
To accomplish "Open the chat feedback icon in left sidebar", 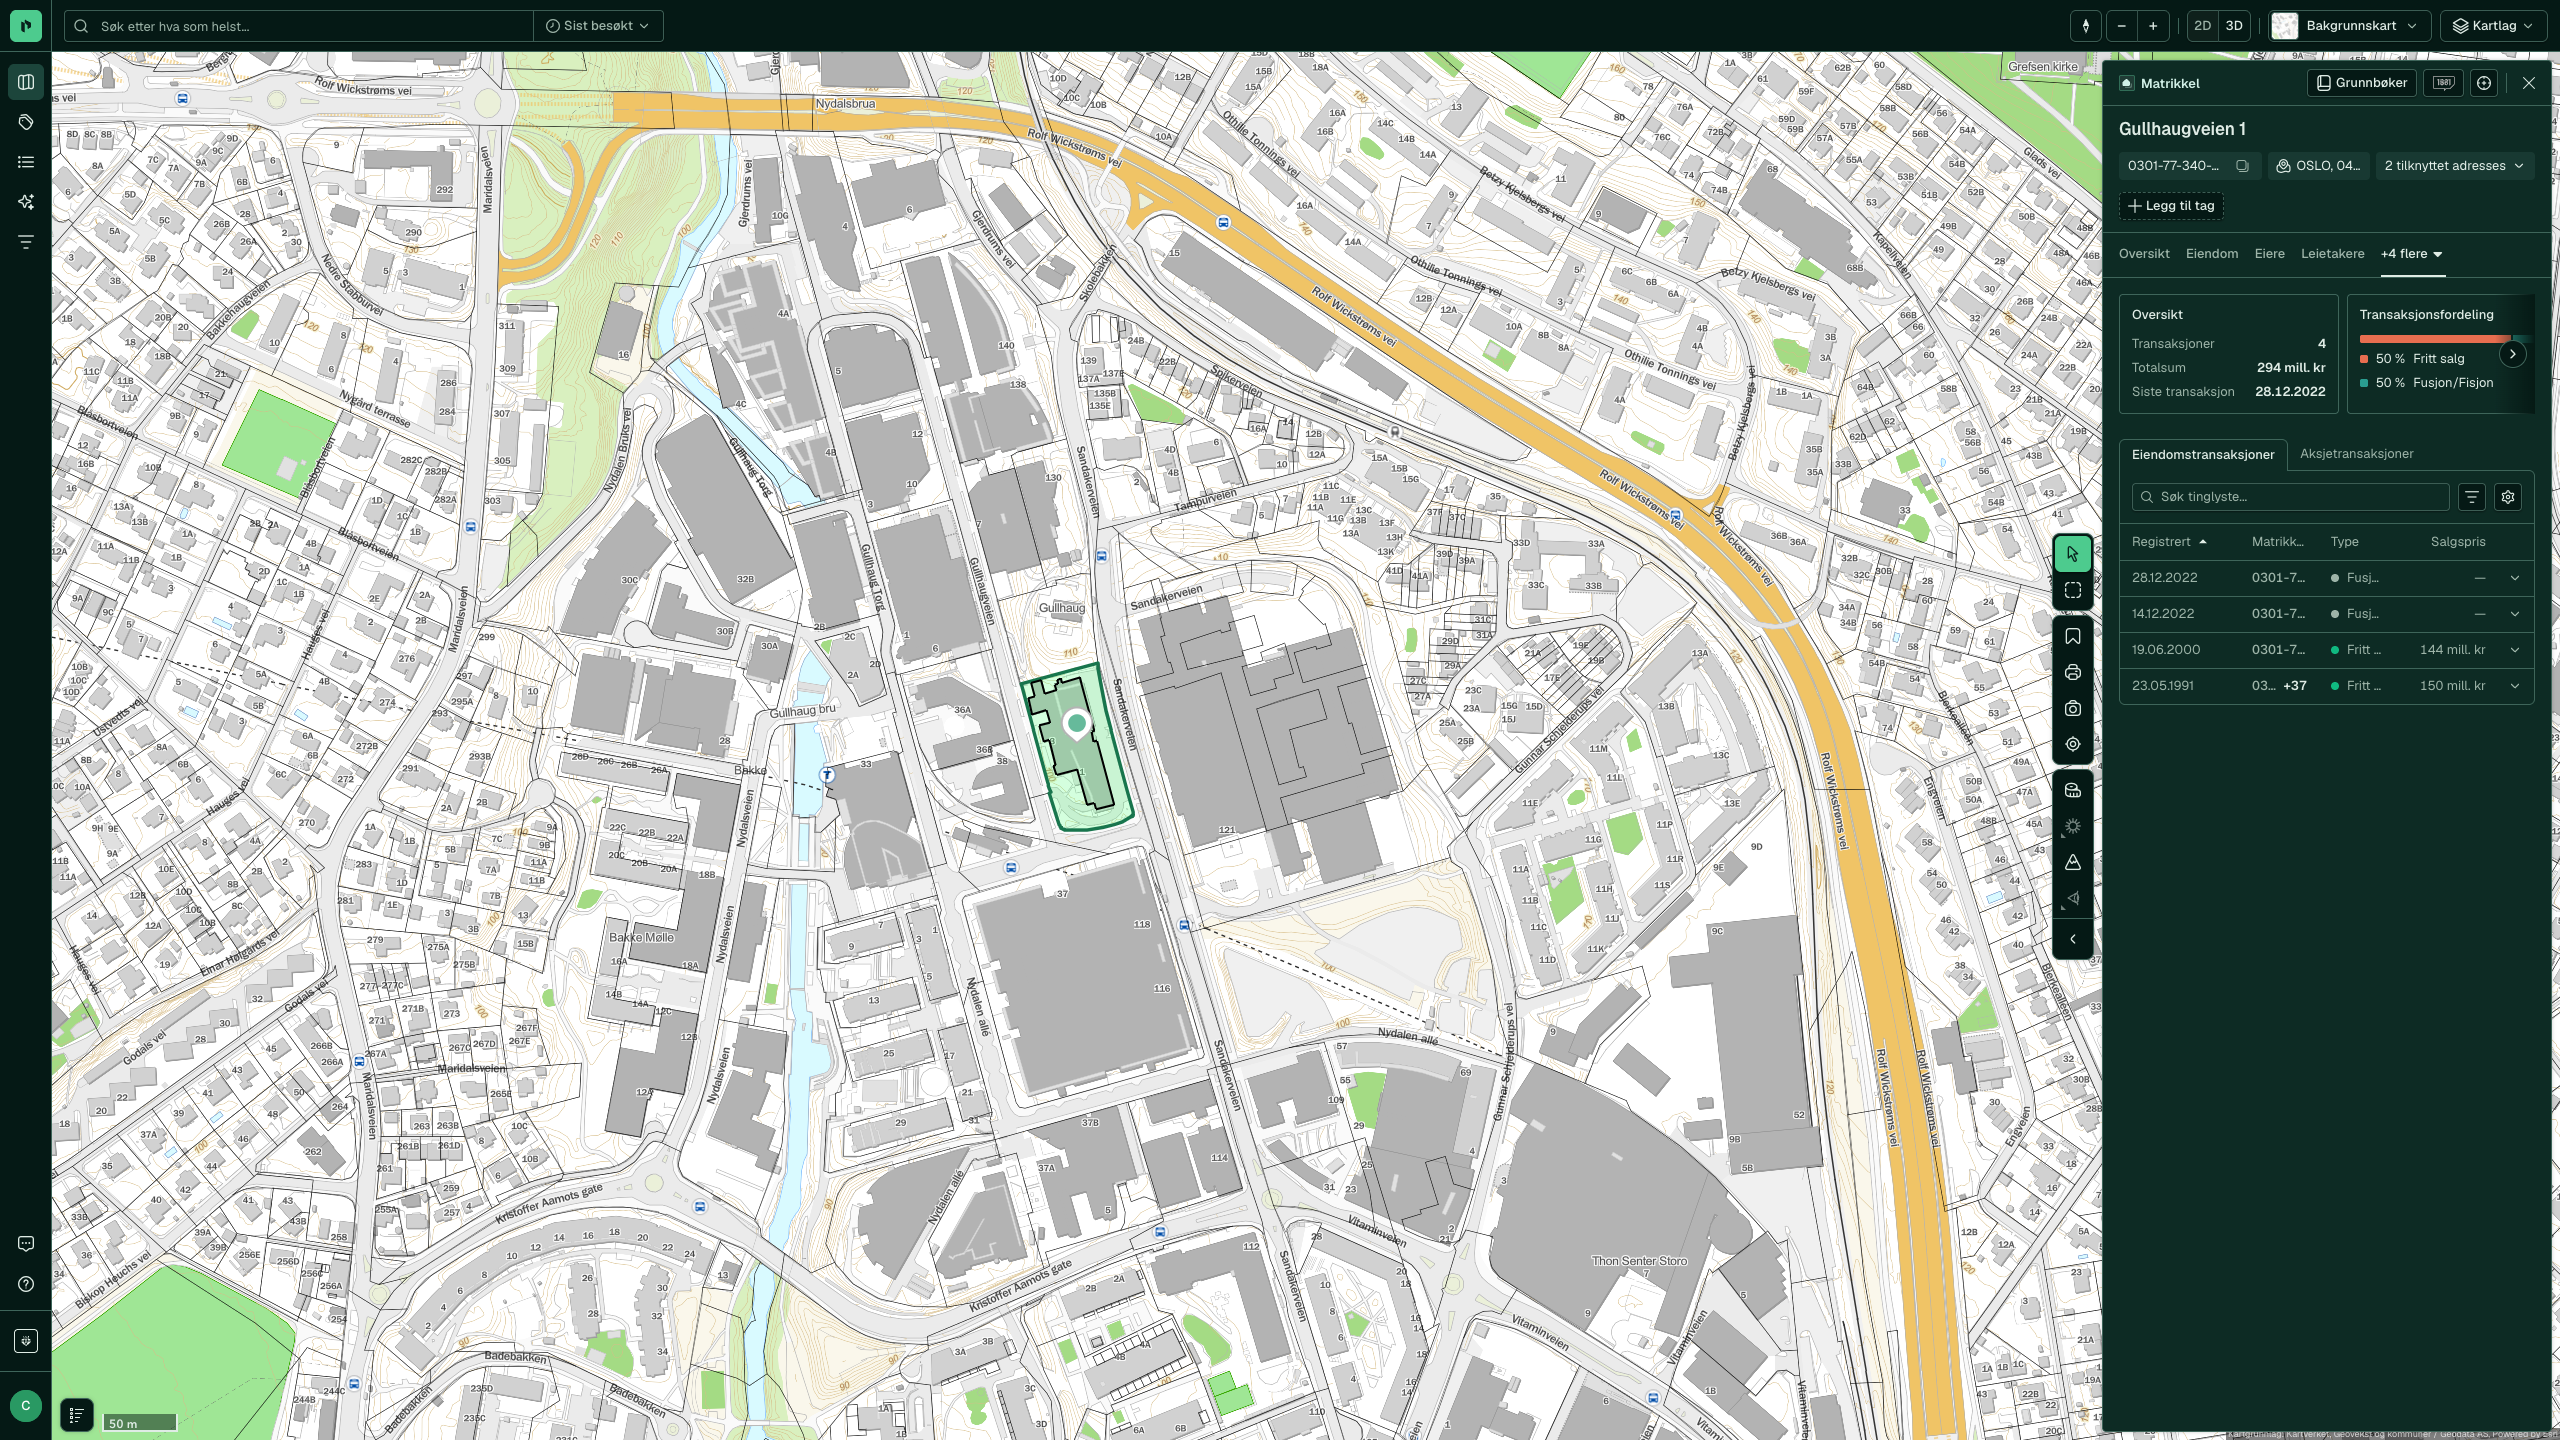I will [26, 1244].
